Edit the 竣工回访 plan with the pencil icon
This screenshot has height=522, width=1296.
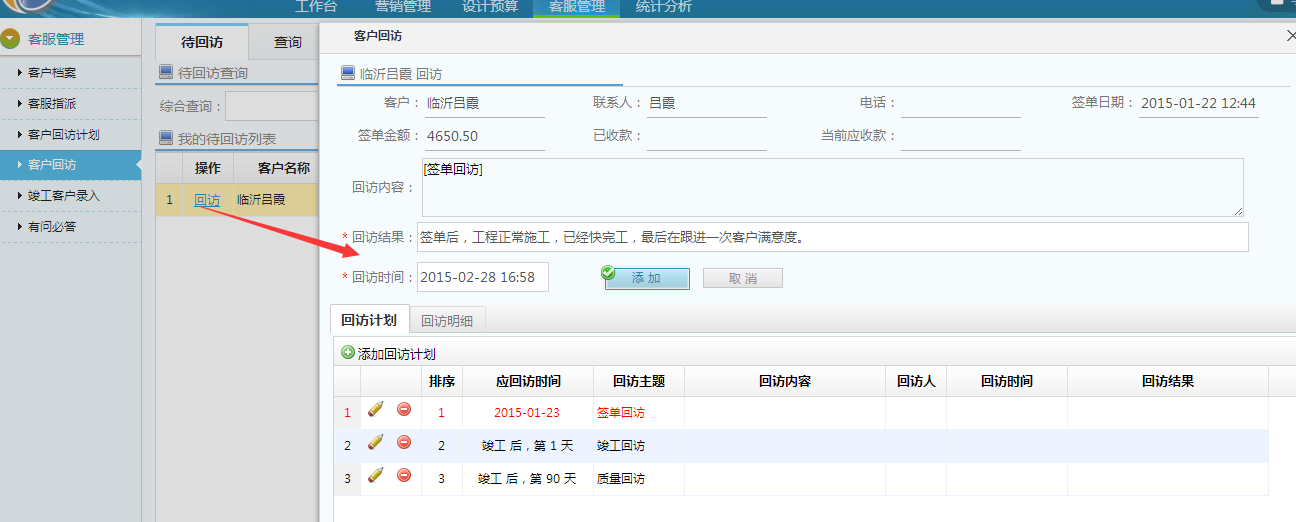pyautogui.click(x=376, y=443)
